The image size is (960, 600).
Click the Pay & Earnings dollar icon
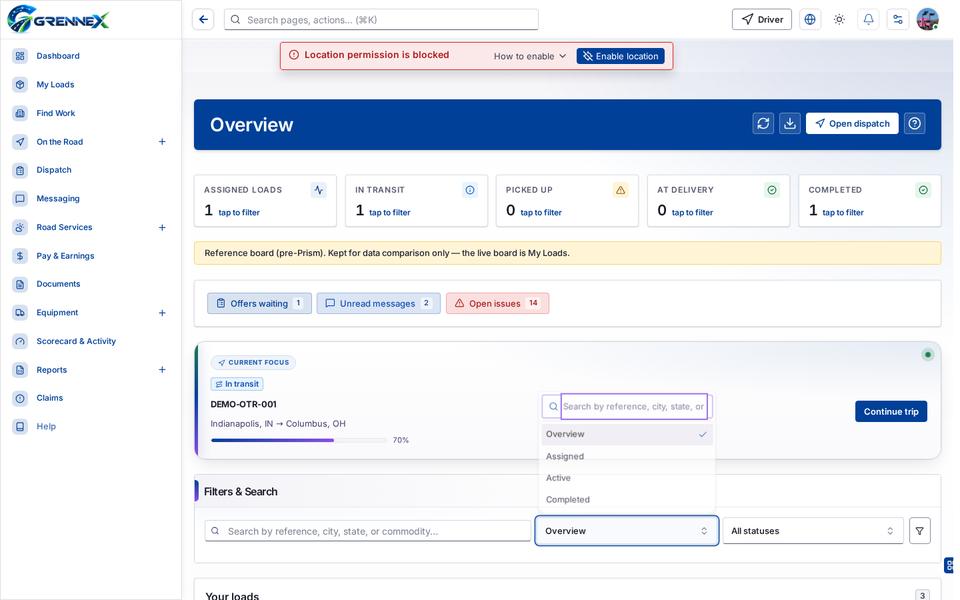tap(20, 255)
